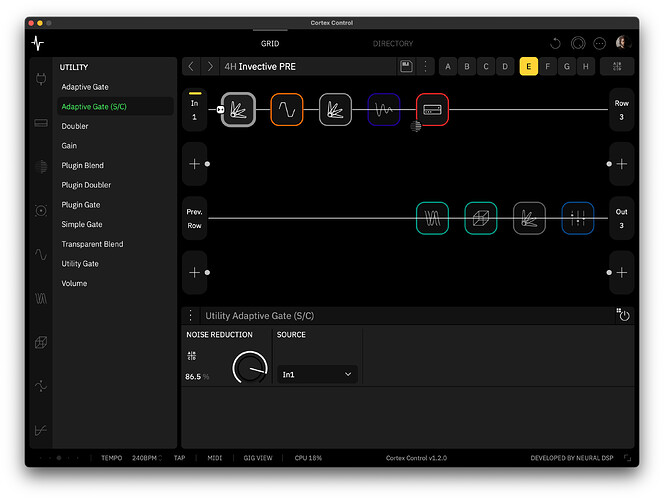Screen dimensions: 664x500
Task: Activate scene A
Action: [x=448, y=66]
